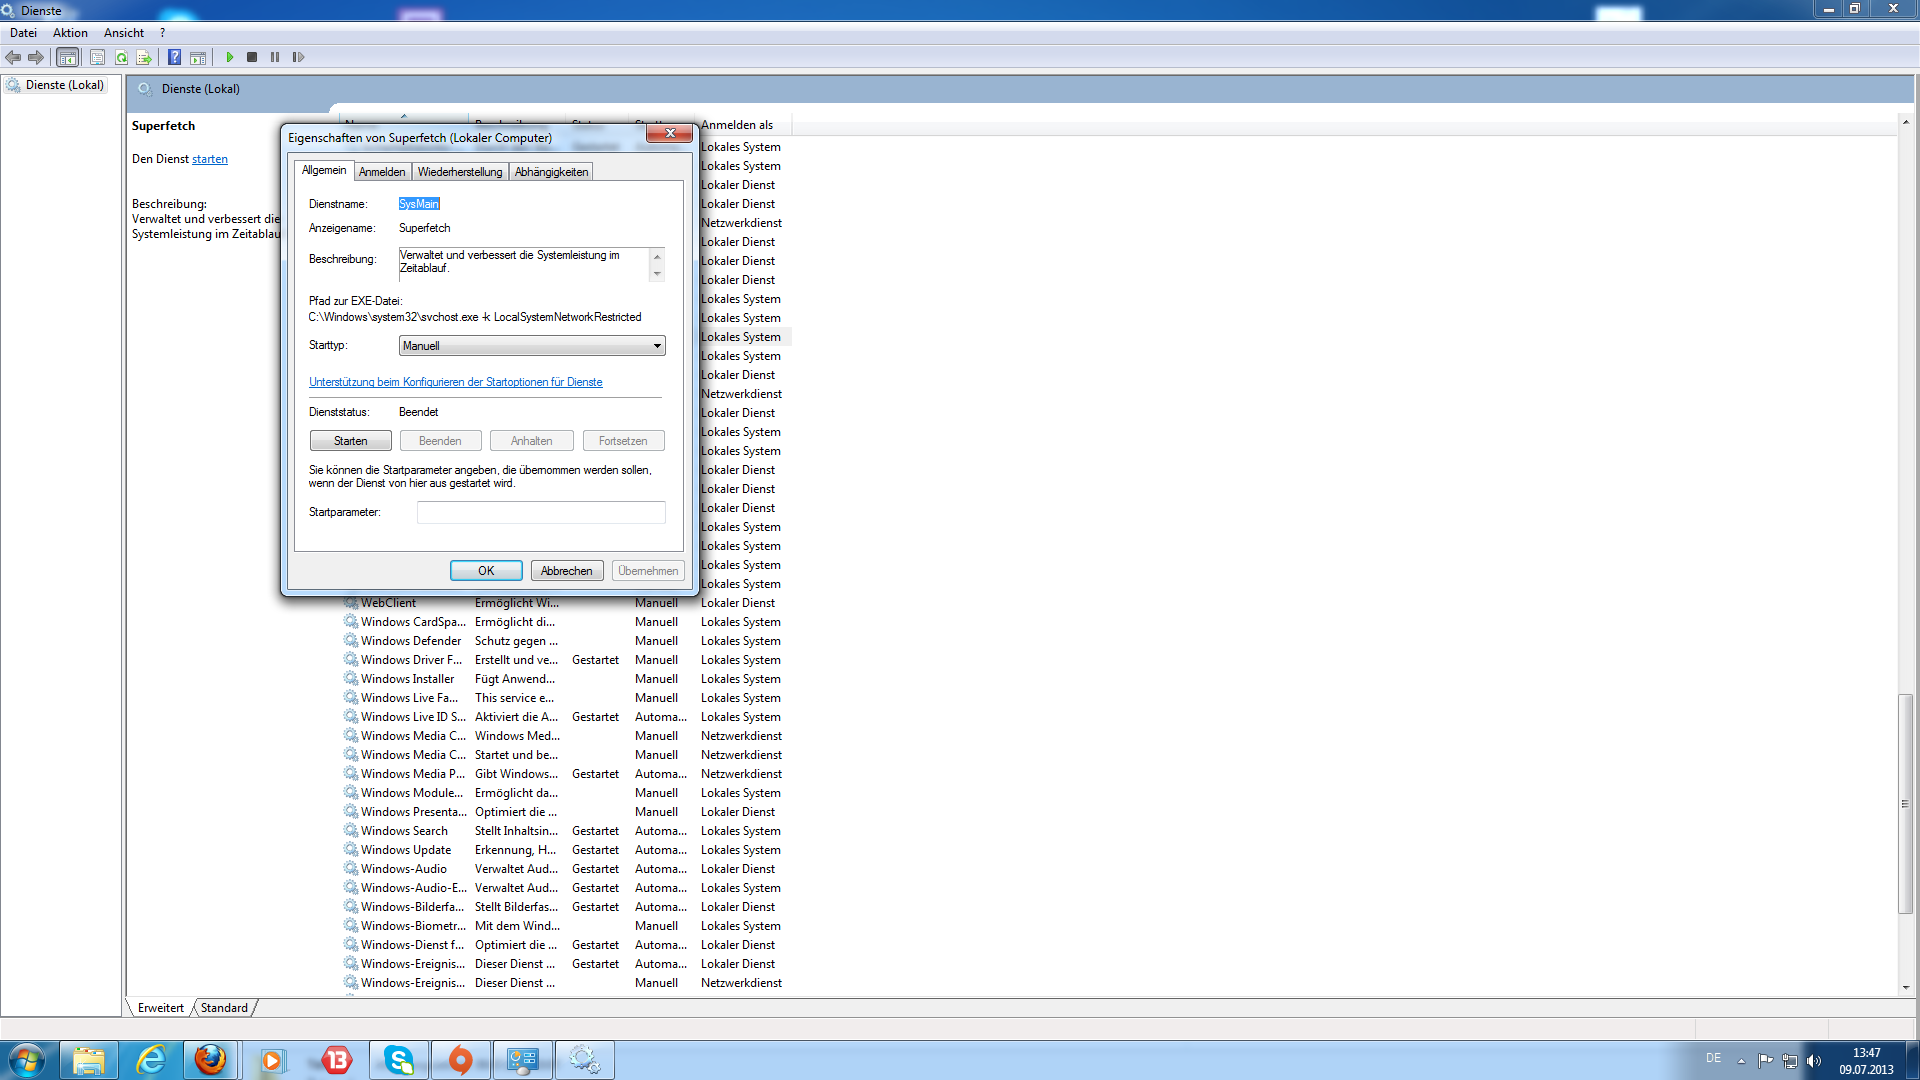1920x1080 pixels.
Task: Launch Internet Explorer from the taskbar
Action: 151,1060
